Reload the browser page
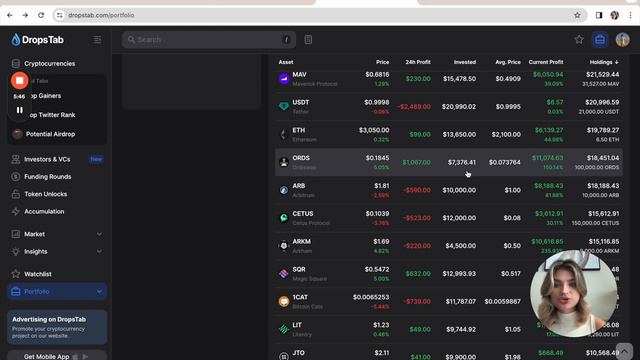 41,15
